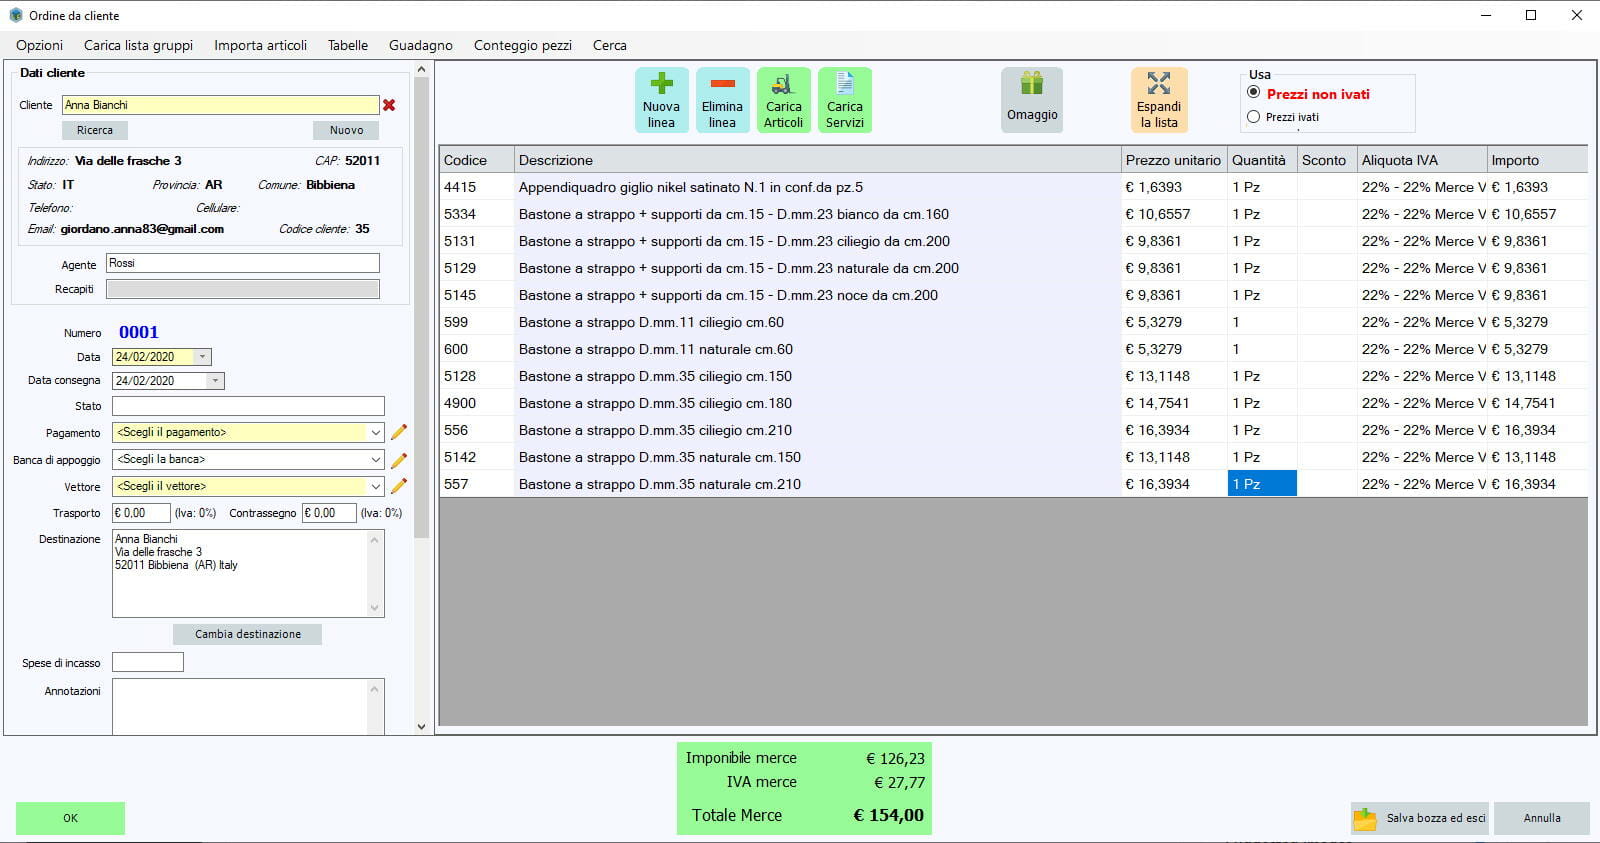Click the Contrassegno amount field
The height and width of the screenshot is (843, 1600).
pyautogui.click(x=329, y=513)
